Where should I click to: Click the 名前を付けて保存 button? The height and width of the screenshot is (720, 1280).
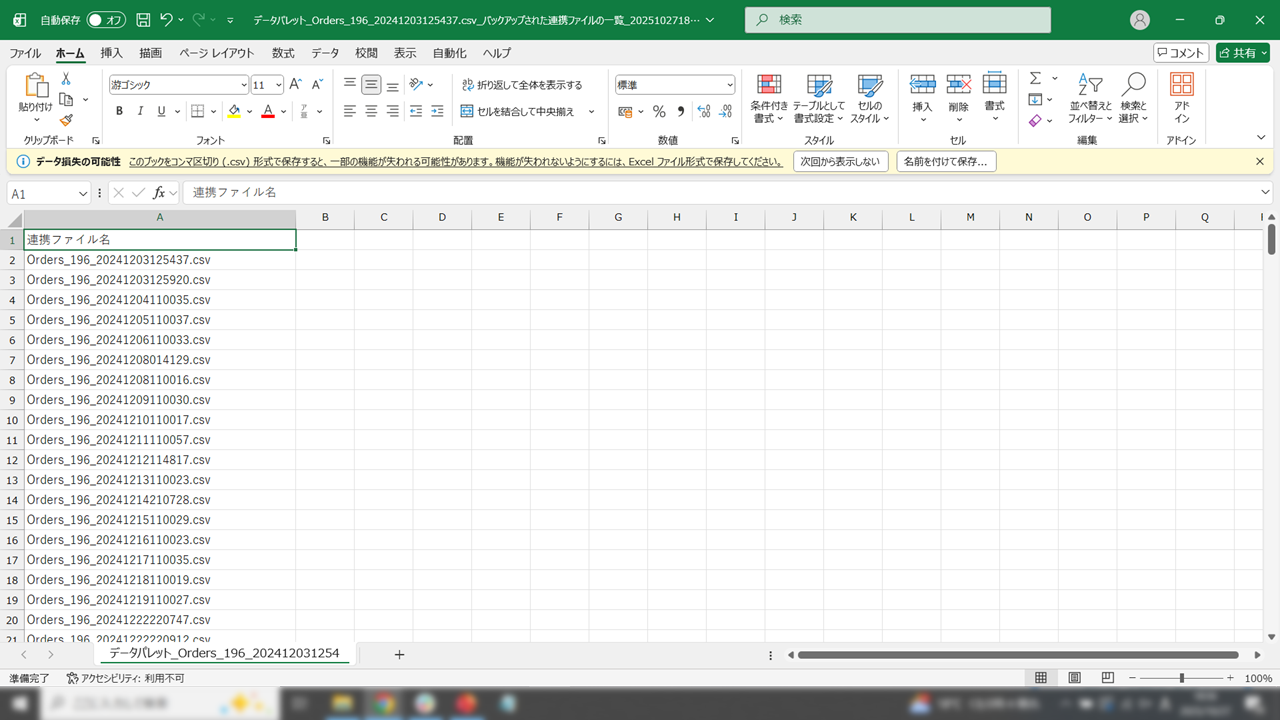[945, 161]
